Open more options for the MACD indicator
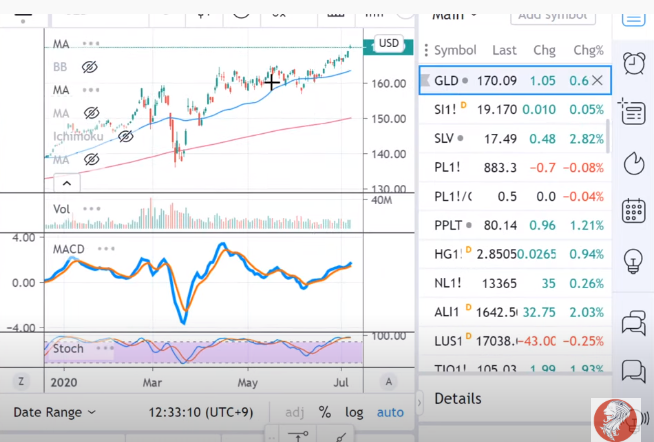654x442 pixels. pos(106,249)
